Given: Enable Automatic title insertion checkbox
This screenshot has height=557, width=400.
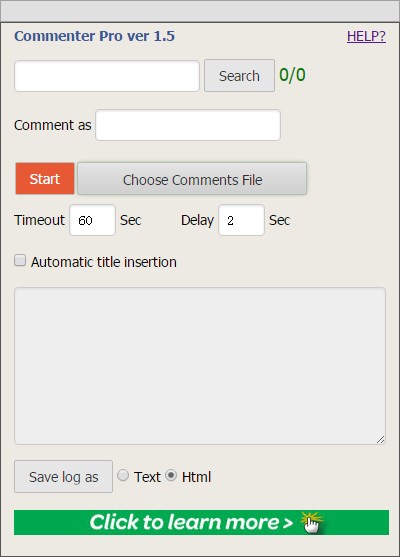Looking at the screenshot, I should (x=20, y=260).
